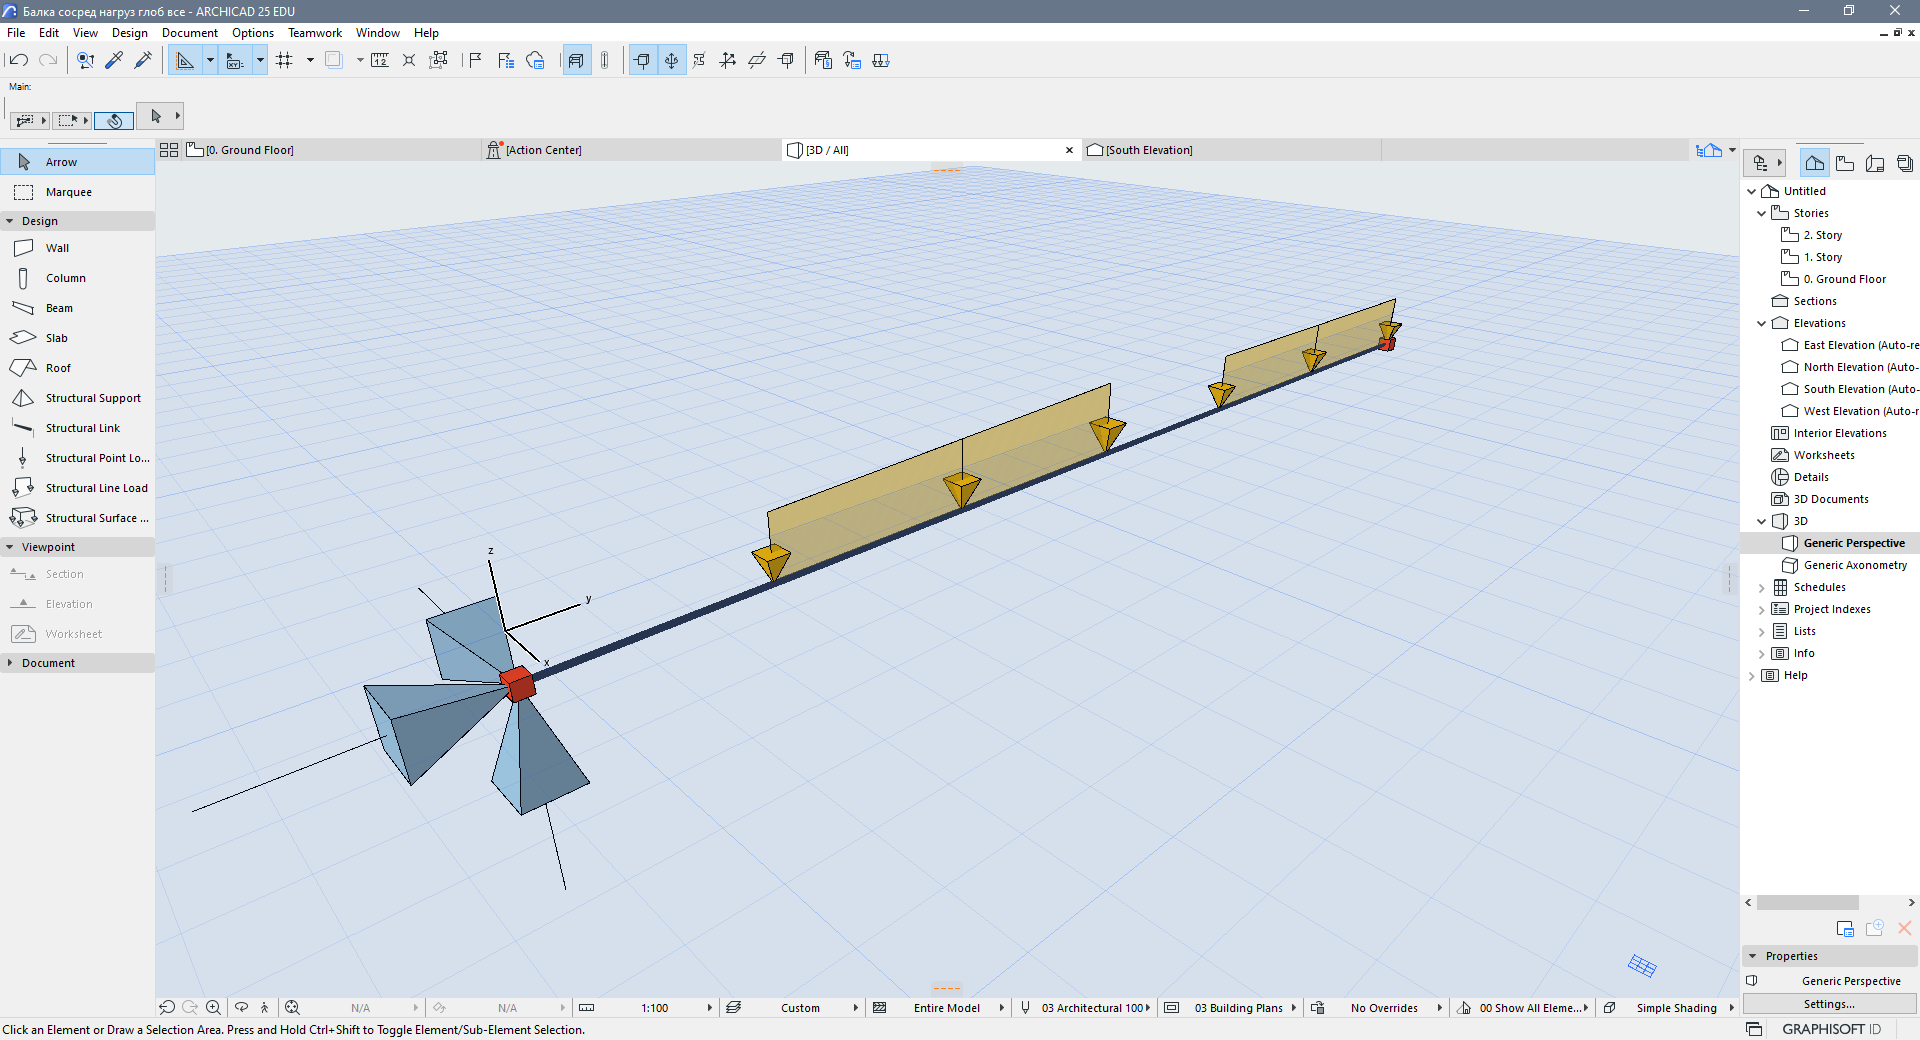
Task: Switch to the South Elevation tab
Action: pyautogui.click(x=1148, y=150)
